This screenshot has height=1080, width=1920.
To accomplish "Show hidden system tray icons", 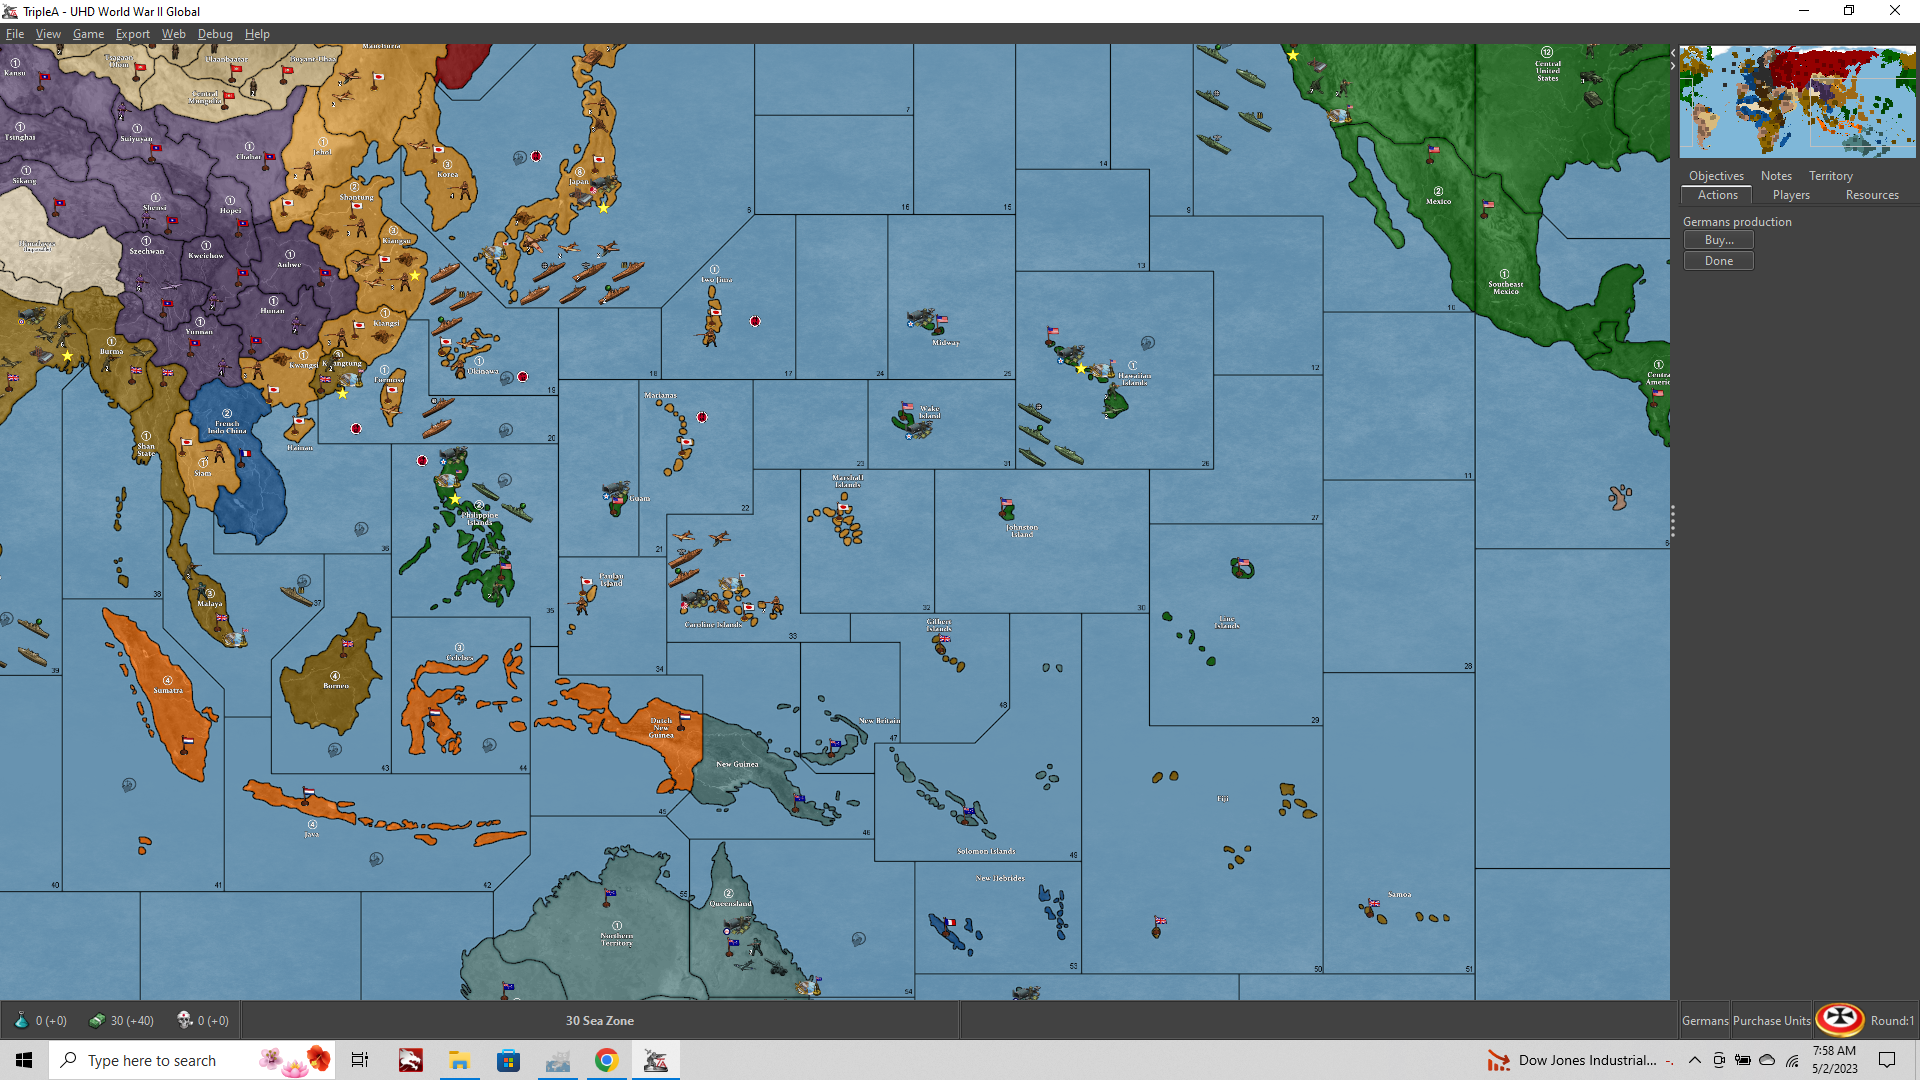I will click(1694, 1060).
